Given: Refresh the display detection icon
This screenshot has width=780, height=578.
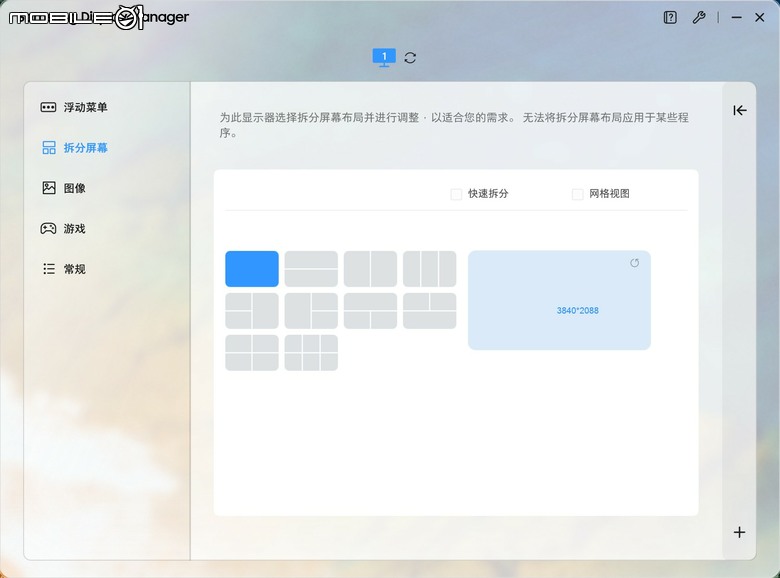Looking at the screenshot, I should coord(410,58).
